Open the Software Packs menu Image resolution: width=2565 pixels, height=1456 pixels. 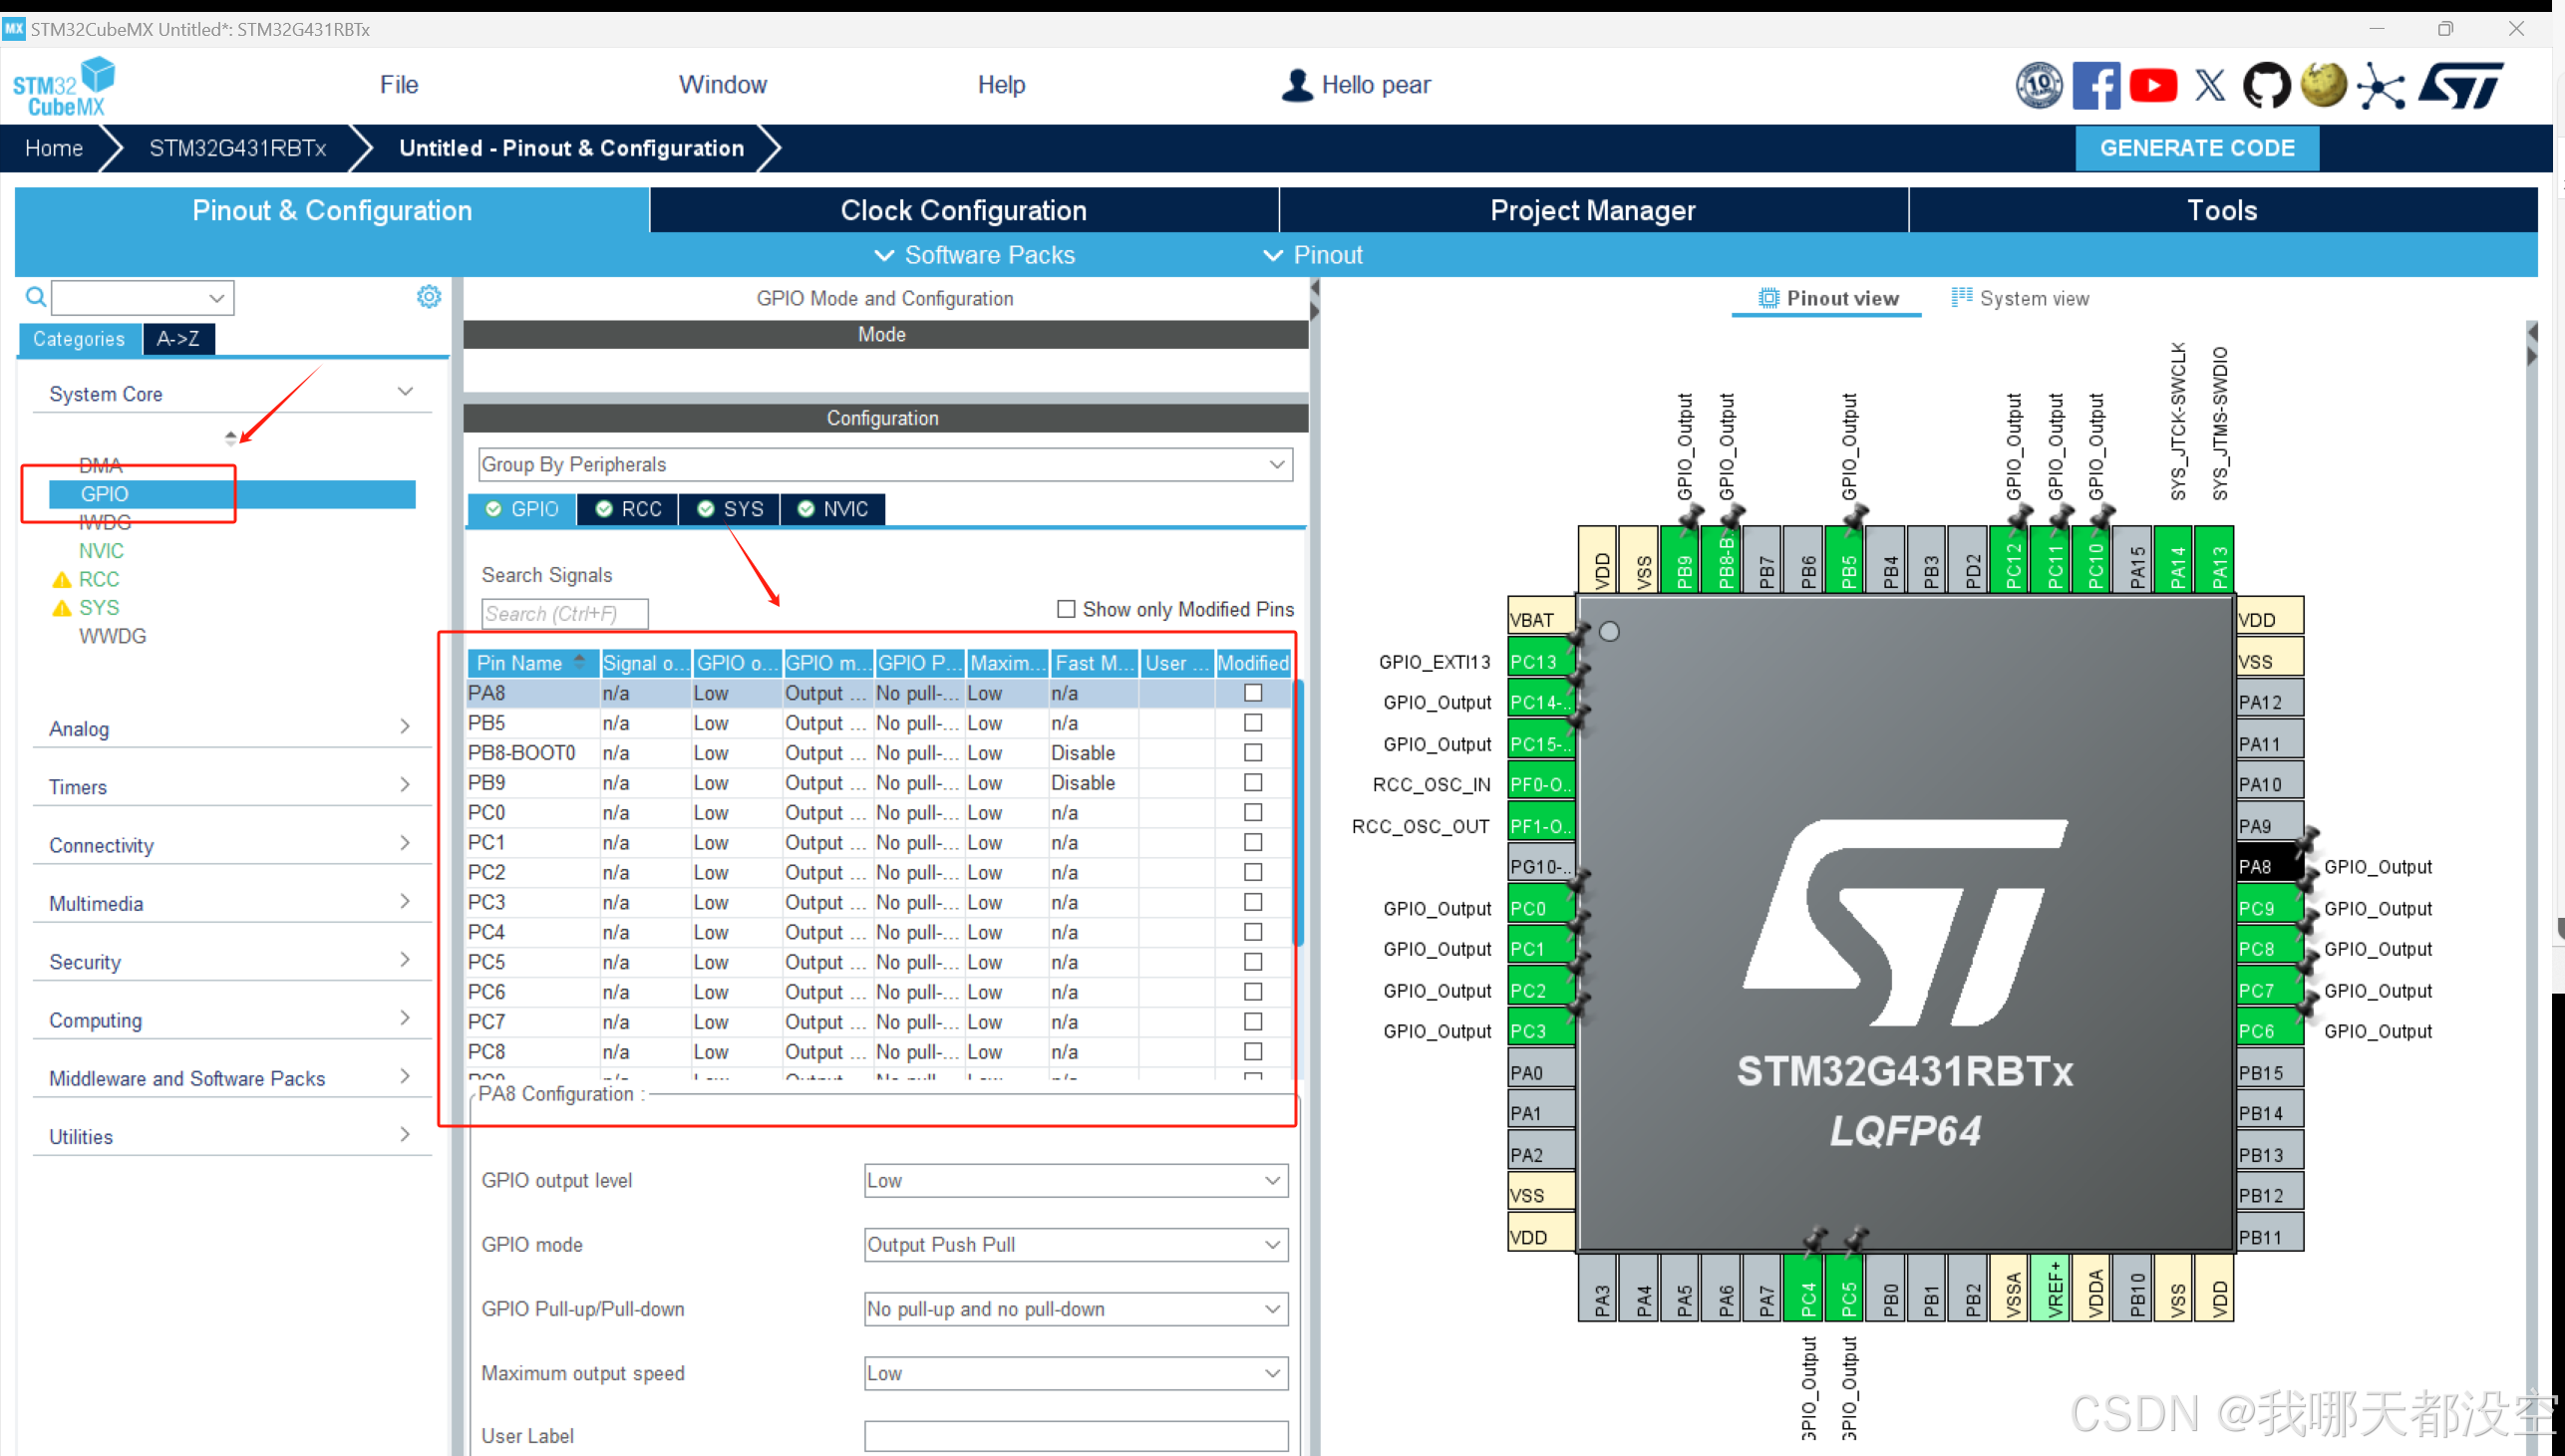975,255
